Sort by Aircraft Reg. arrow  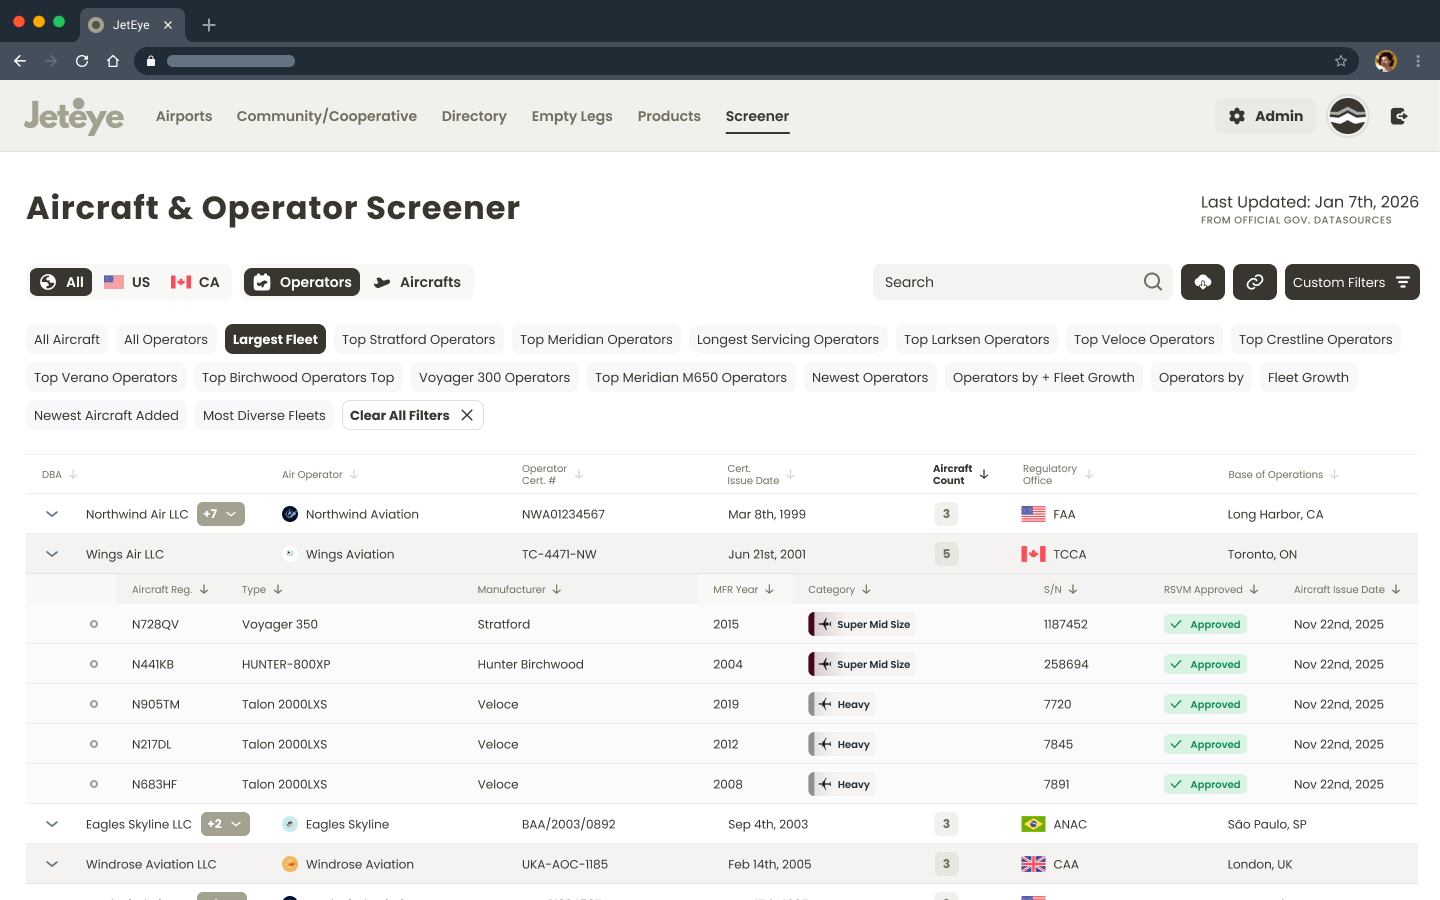pyautogui.click(x=204, y=589)
